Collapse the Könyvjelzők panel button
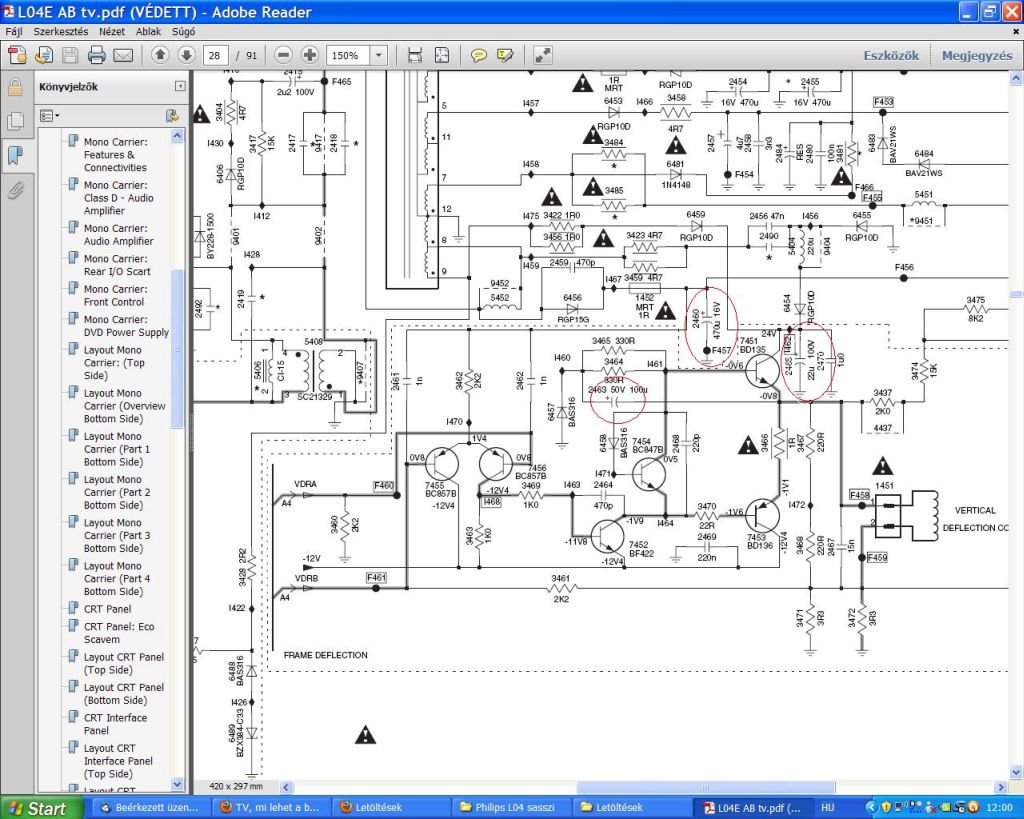Screen dimensions: 1024x819 180,86
